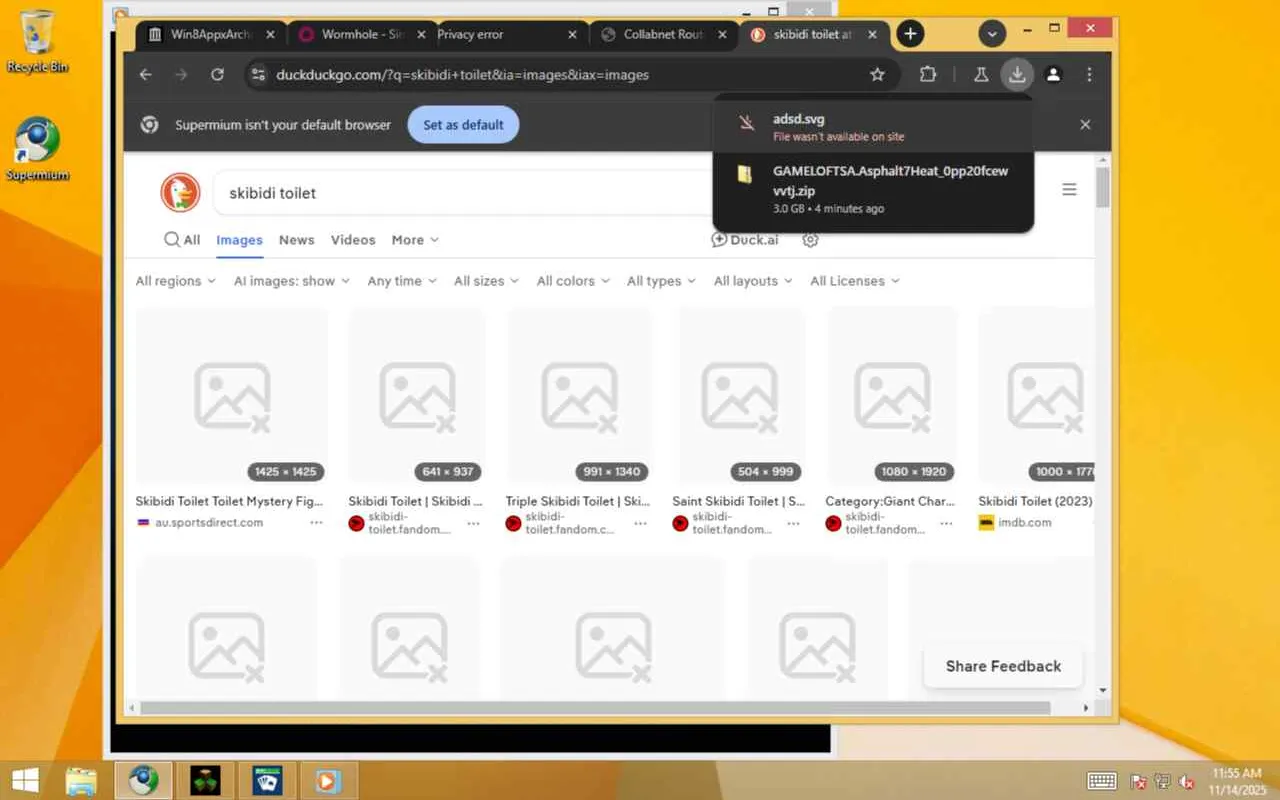Open the Skibidi Toilet (2023) result title
The image size is (1280, 800).
pos(1035,501)
